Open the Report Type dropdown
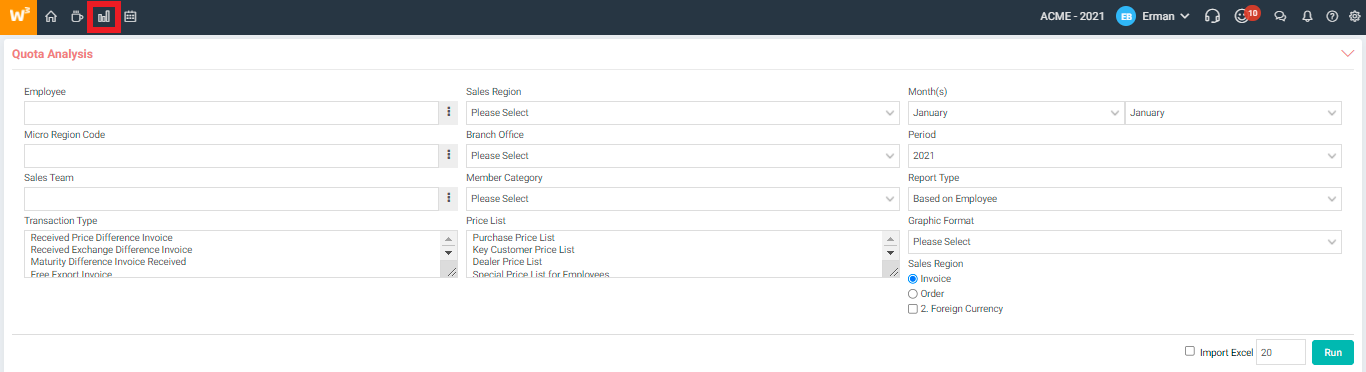1366x372 pixels. click(1125, 199)
